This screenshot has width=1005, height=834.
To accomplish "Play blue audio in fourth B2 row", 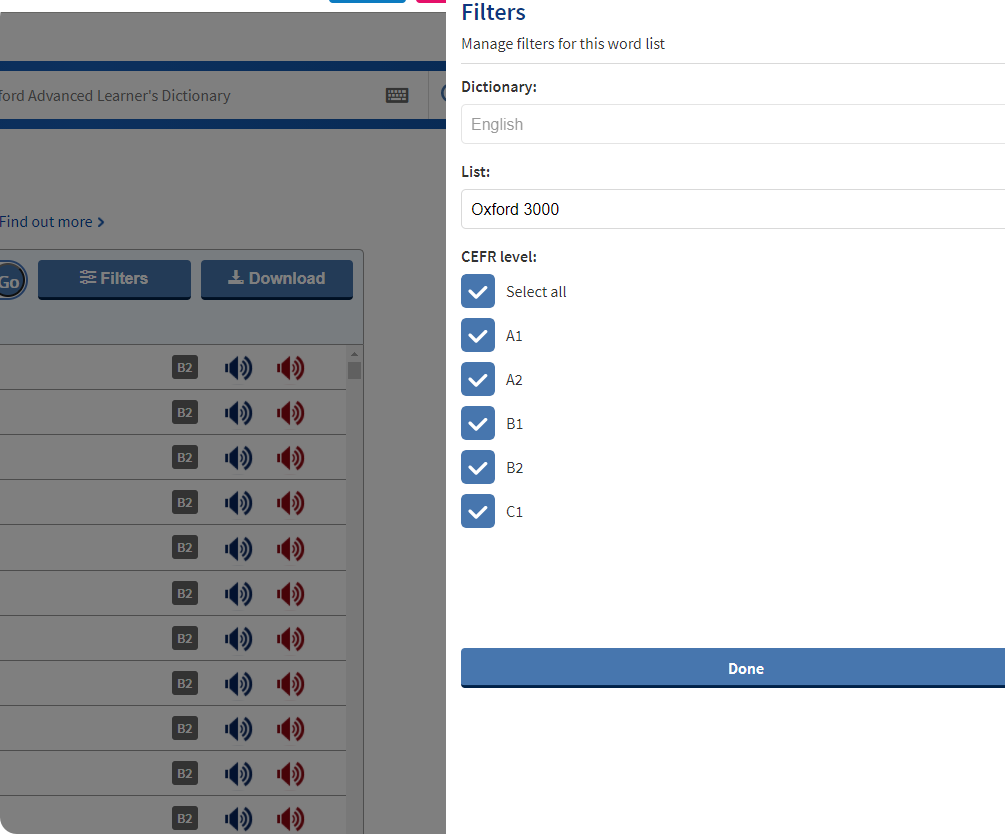I will coord(238,503).
